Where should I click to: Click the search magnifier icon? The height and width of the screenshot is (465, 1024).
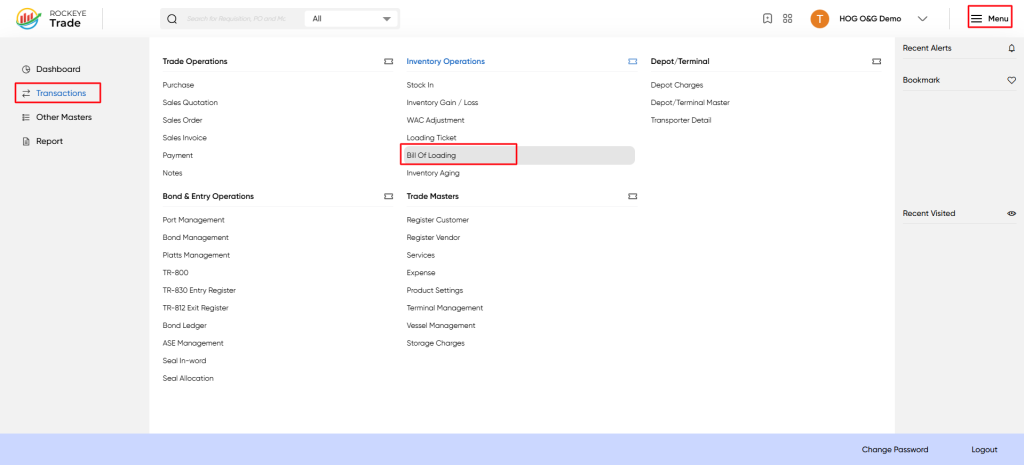click(x=172, y=19)
